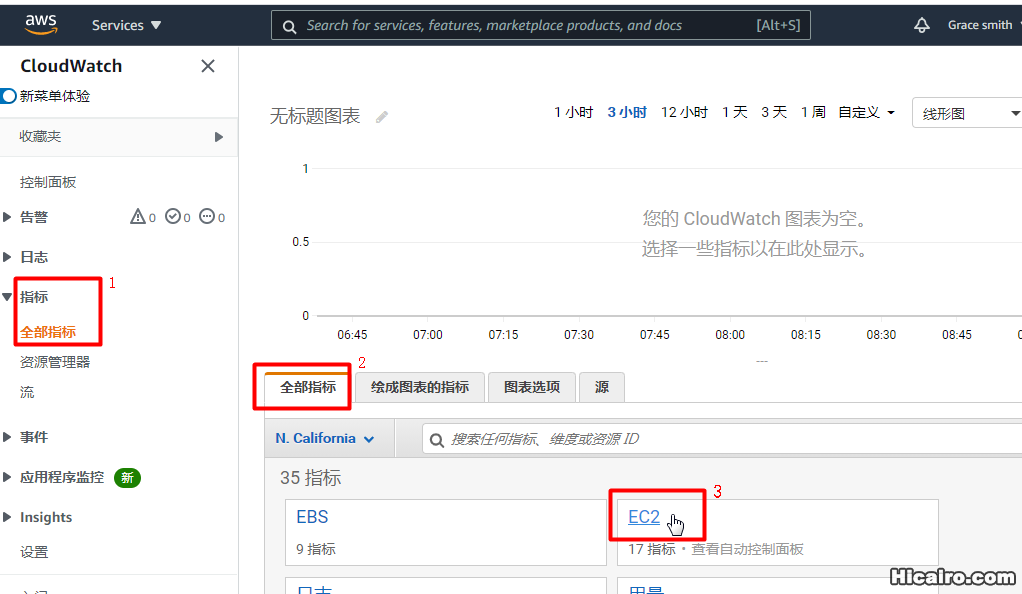Open the notifications bell icon
Viewport: 1022px width, 594px height.
click(921, 24)
